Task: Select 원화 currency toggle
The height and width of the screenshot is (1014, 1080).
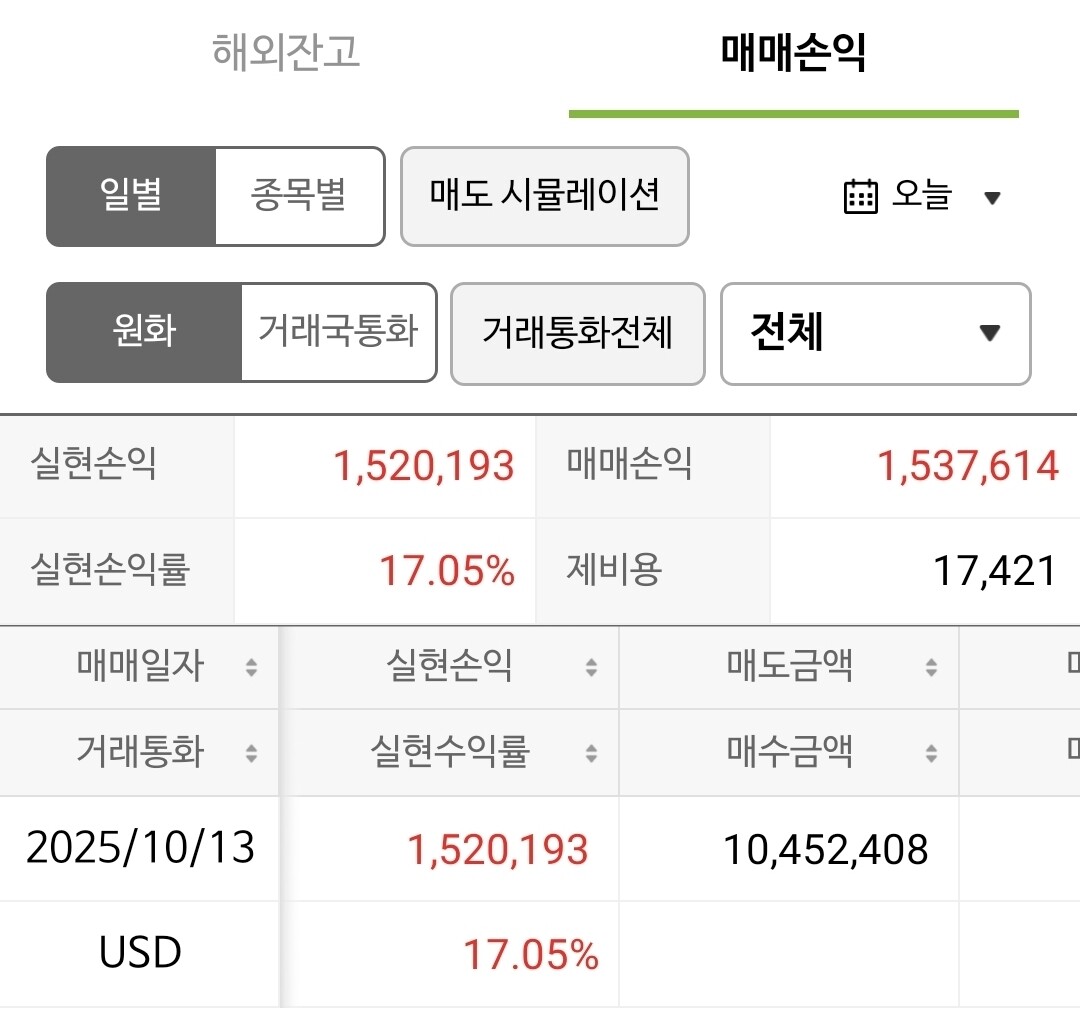Action: click(x=144, y=332)
